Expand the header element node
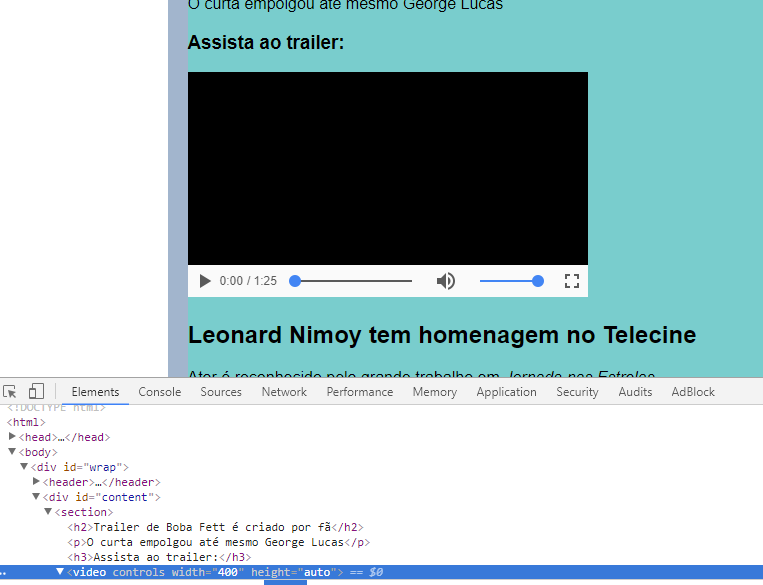The height and width of the screenshot is (585, 763). tap(36, 481)
